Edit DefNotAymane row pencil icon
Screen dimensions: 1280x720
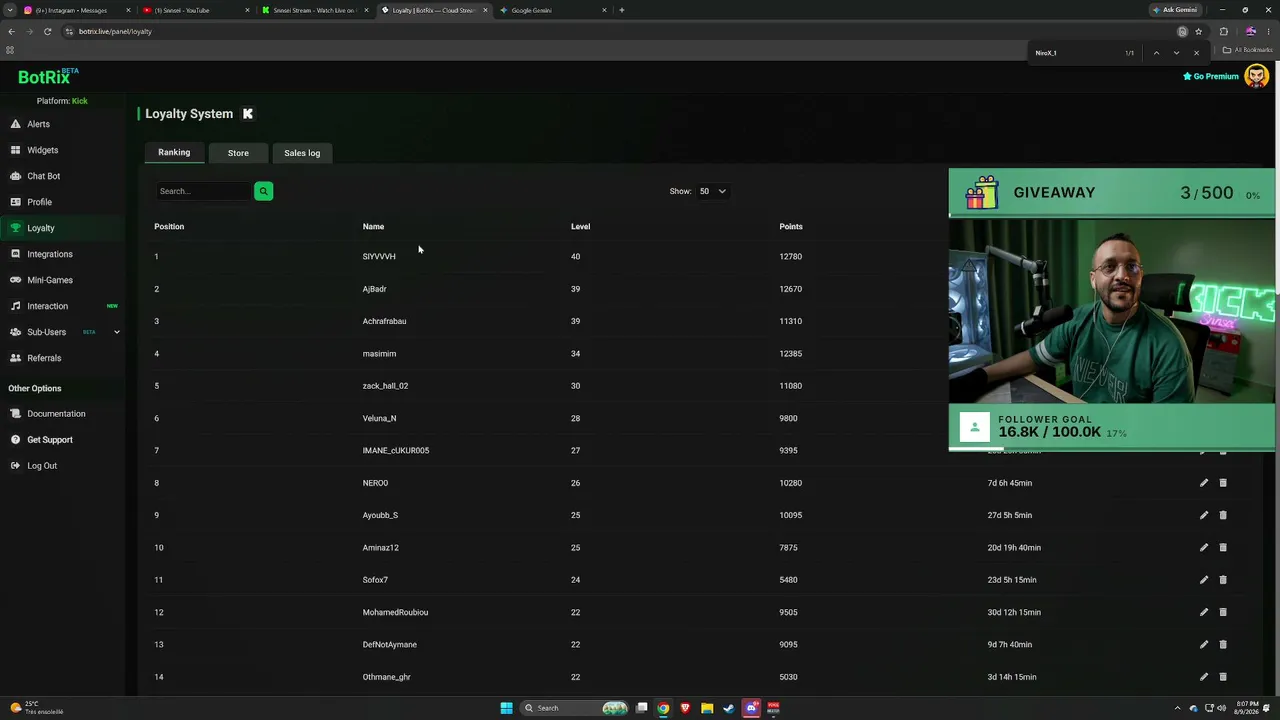(1204, 645)
